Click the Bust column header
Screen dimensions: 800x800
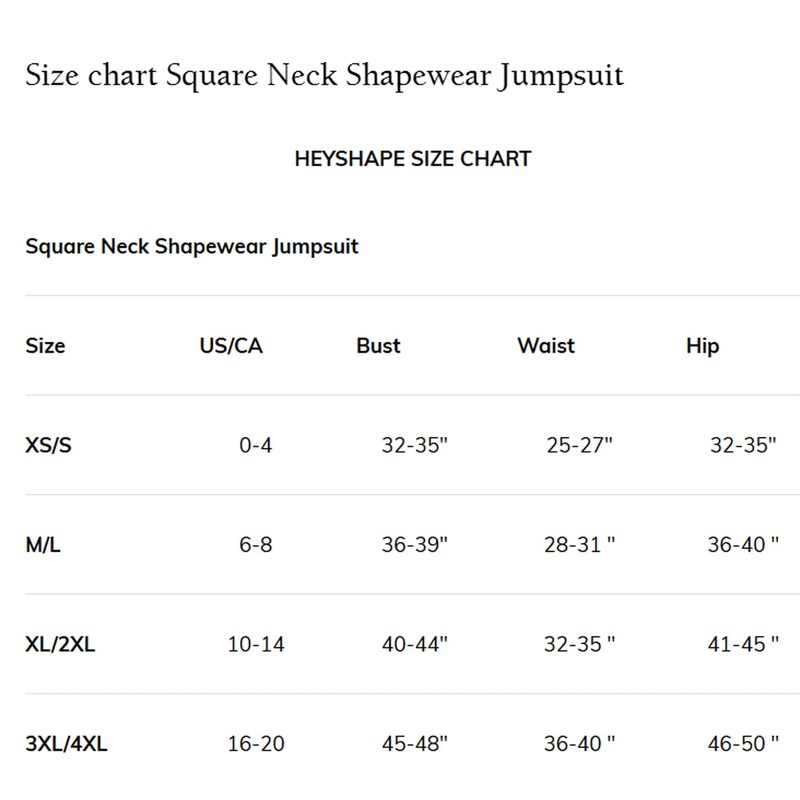[378, 346]
